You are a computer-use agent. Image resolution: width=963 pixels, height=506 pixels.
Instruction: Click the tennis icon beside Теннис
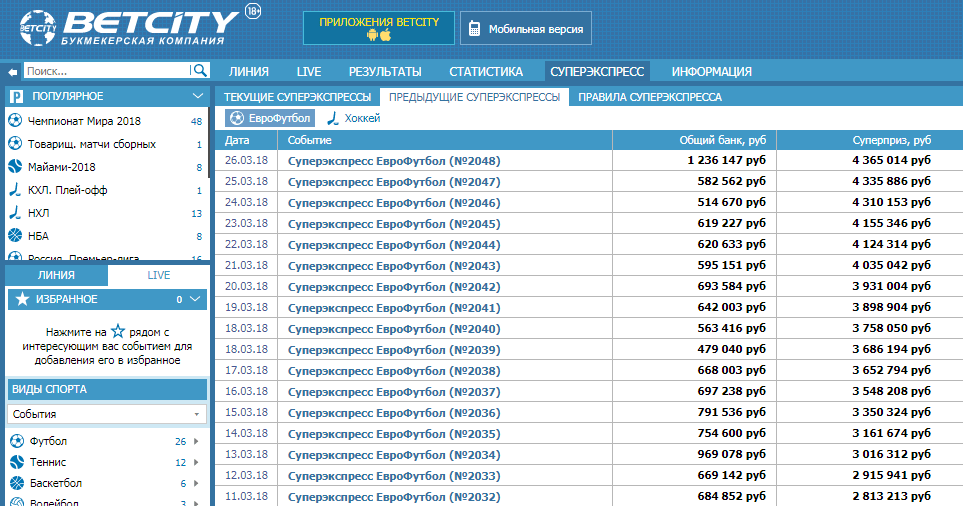17,462
